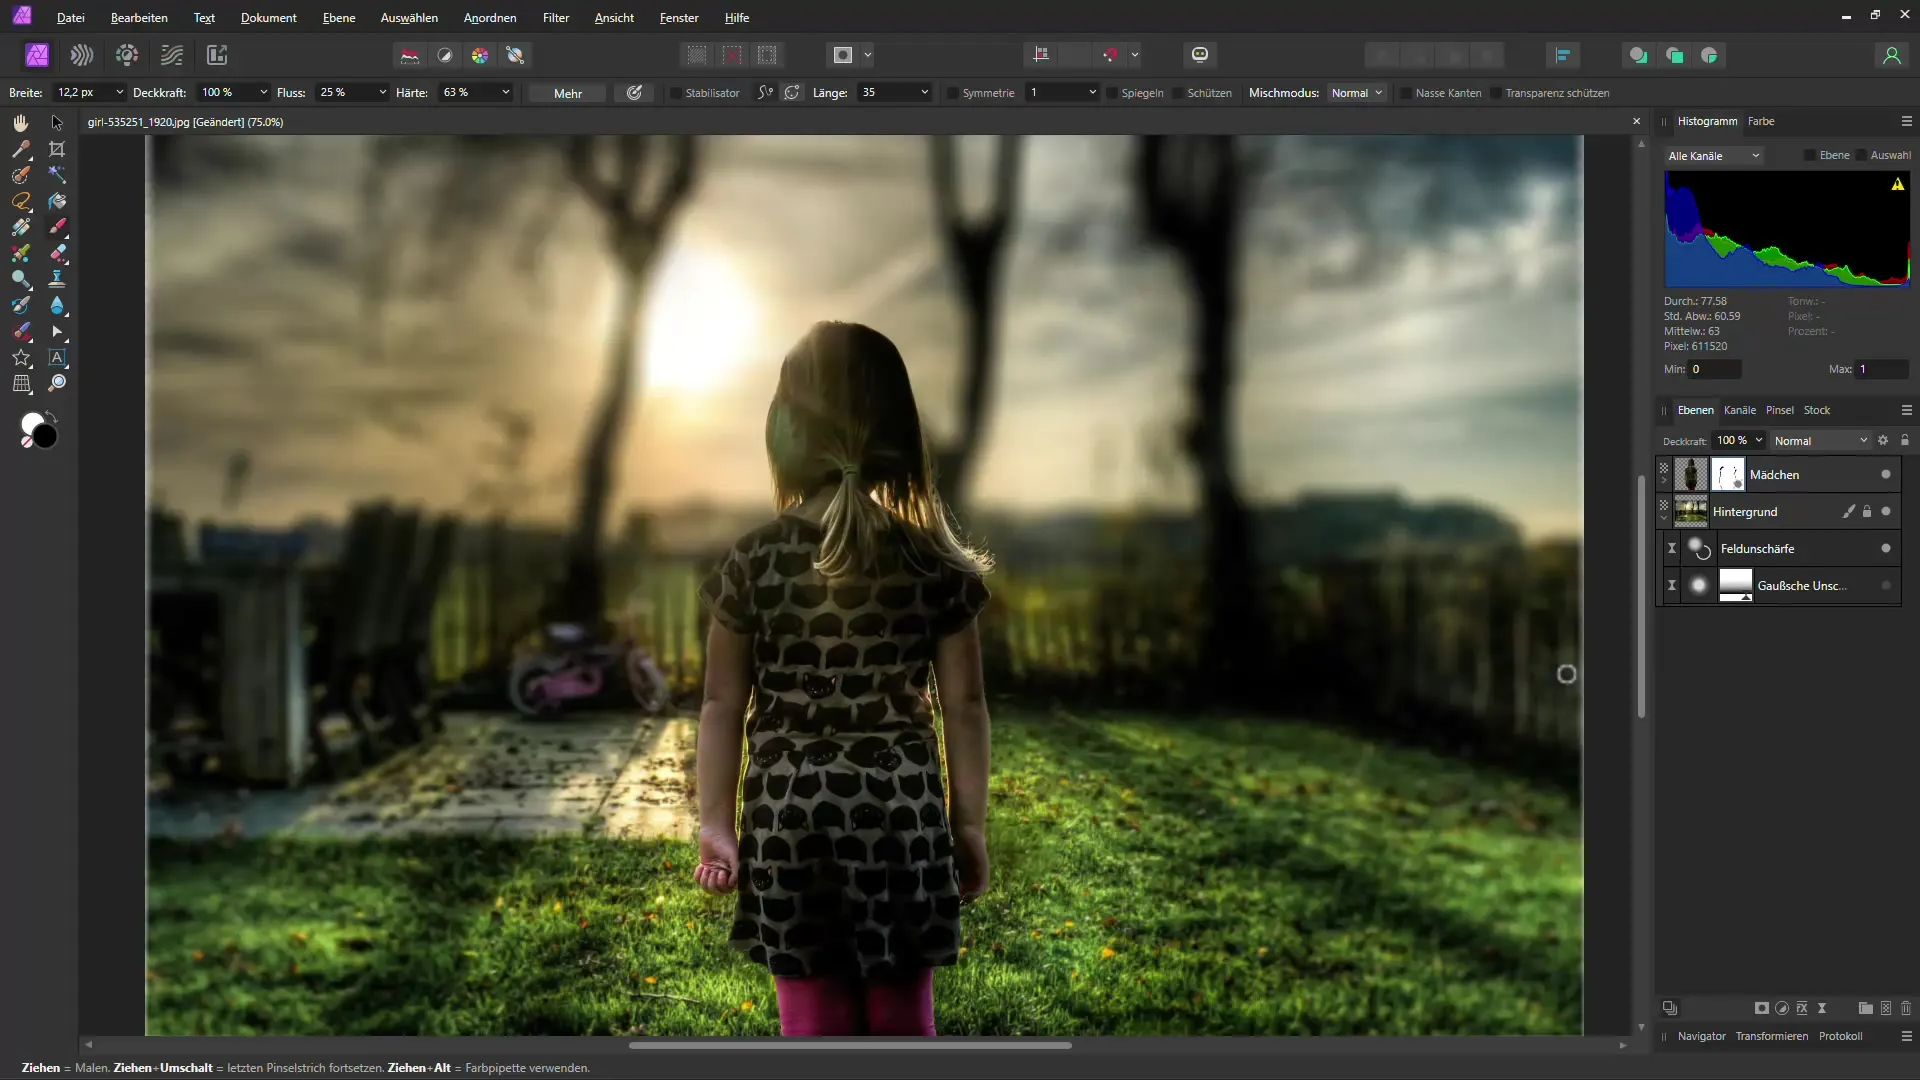This screenshot has width=1920, height=1080.
Task: Select the Color Picker eyedropper tool
Action: point(21,149)
